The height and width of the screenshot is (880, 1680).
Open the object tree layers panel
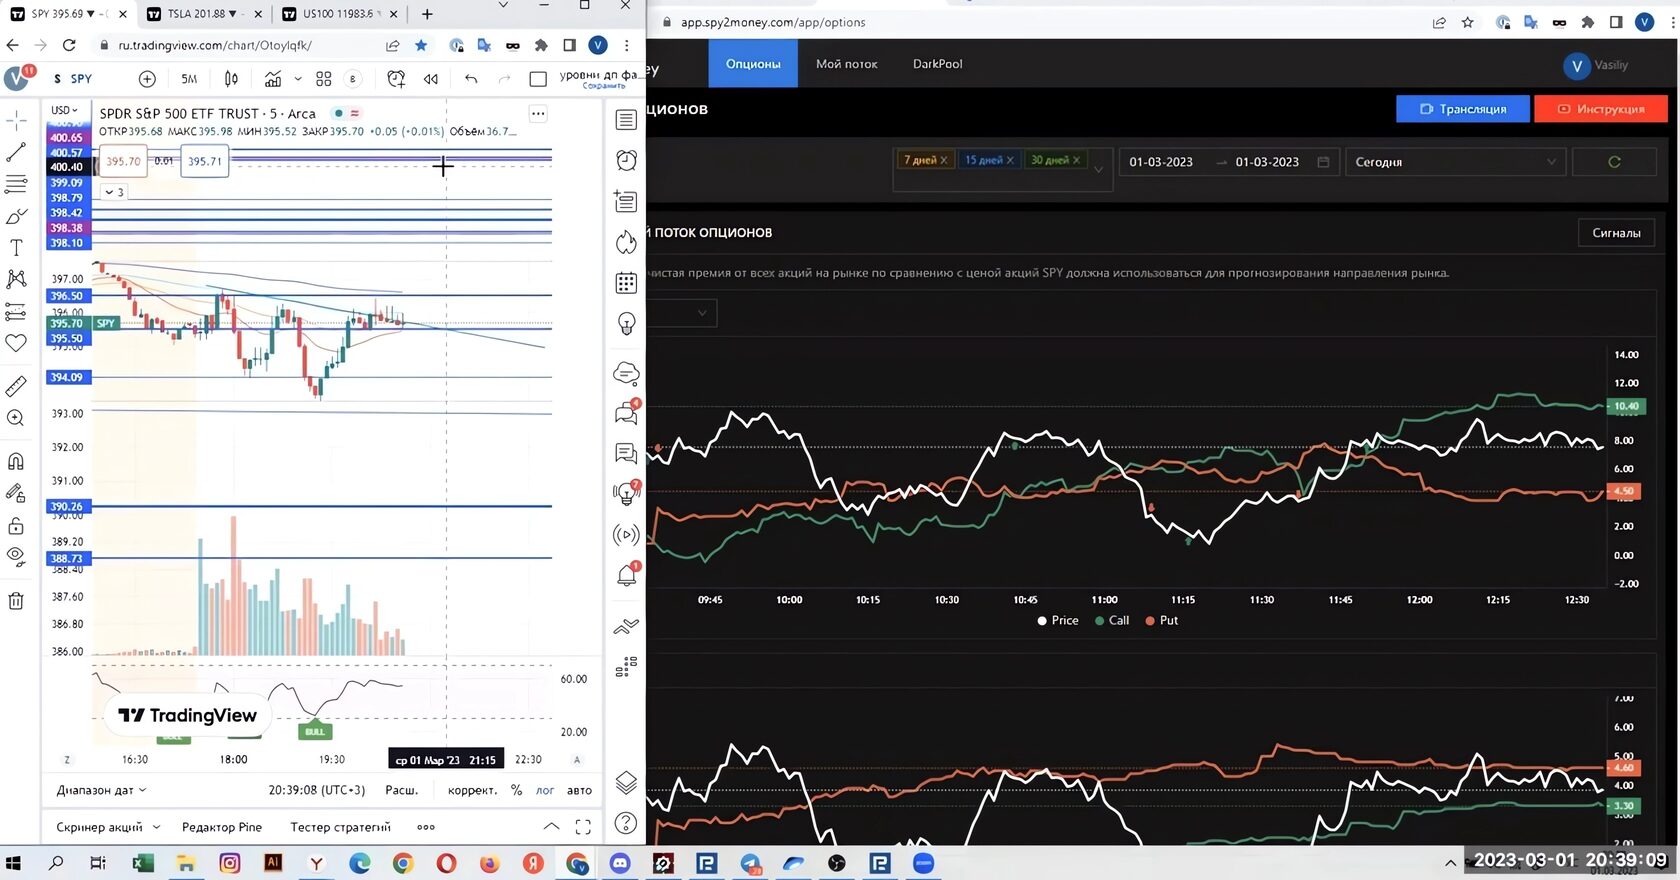pyautogui.click(x=626, y=782)
